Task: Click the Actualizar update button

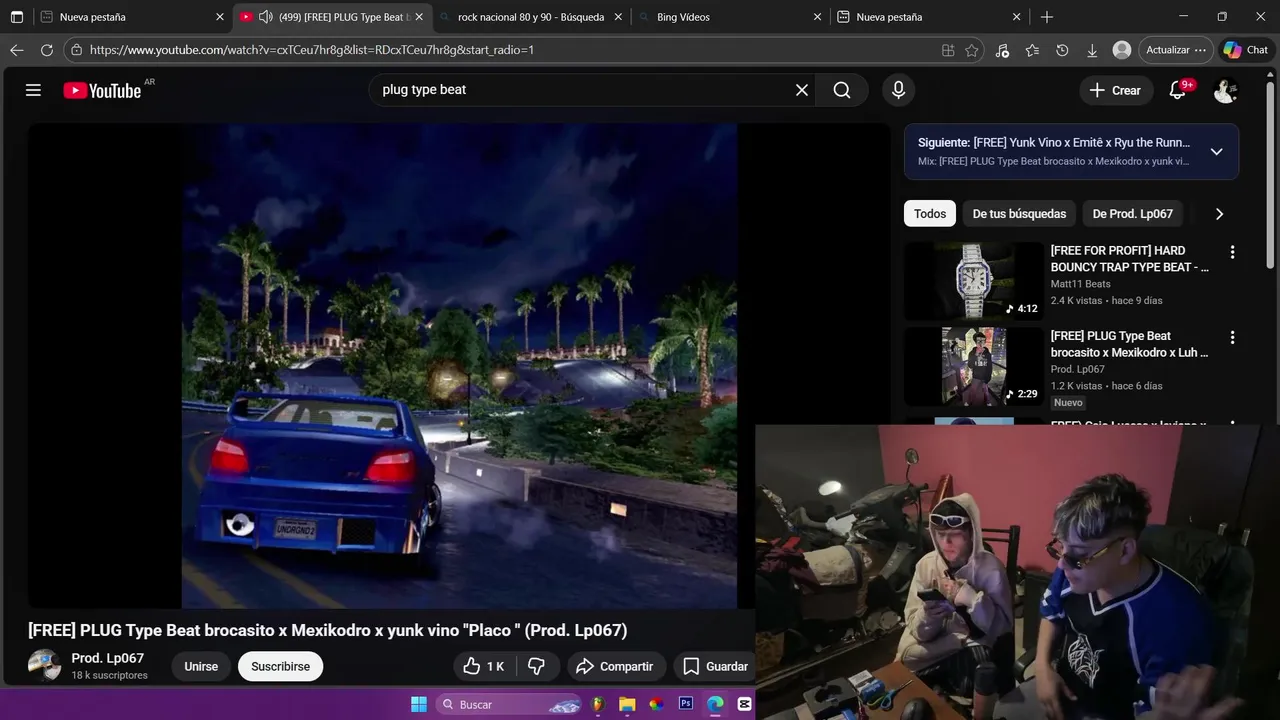Action: tap(1175, 50)
